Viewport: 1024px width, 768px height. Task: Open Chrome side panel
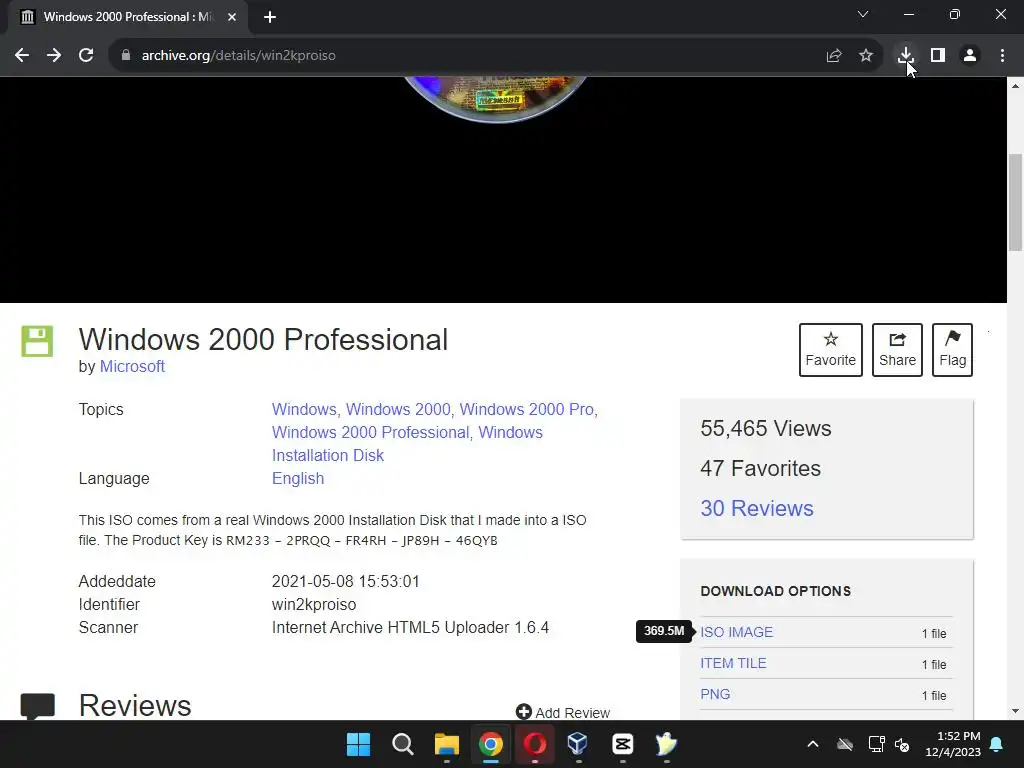tap(938, 56)
